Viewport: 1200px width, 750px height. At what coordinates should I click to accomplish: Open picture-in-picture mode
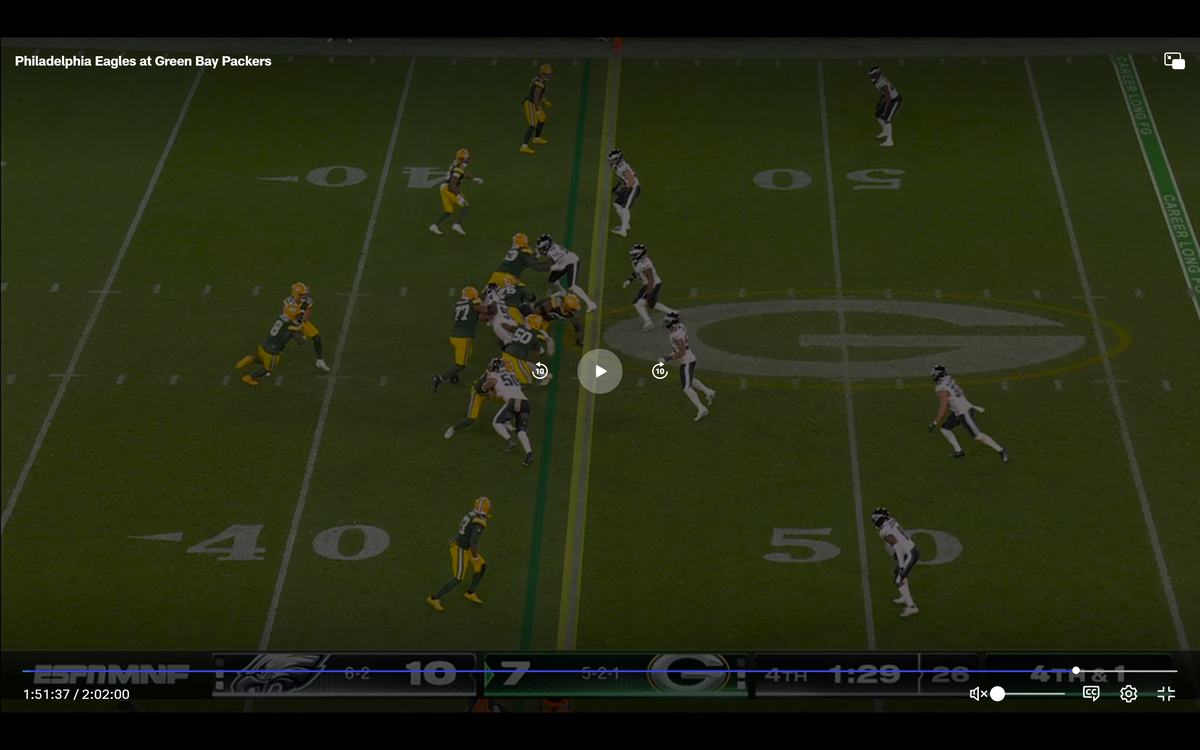[x=1174, y=61]
